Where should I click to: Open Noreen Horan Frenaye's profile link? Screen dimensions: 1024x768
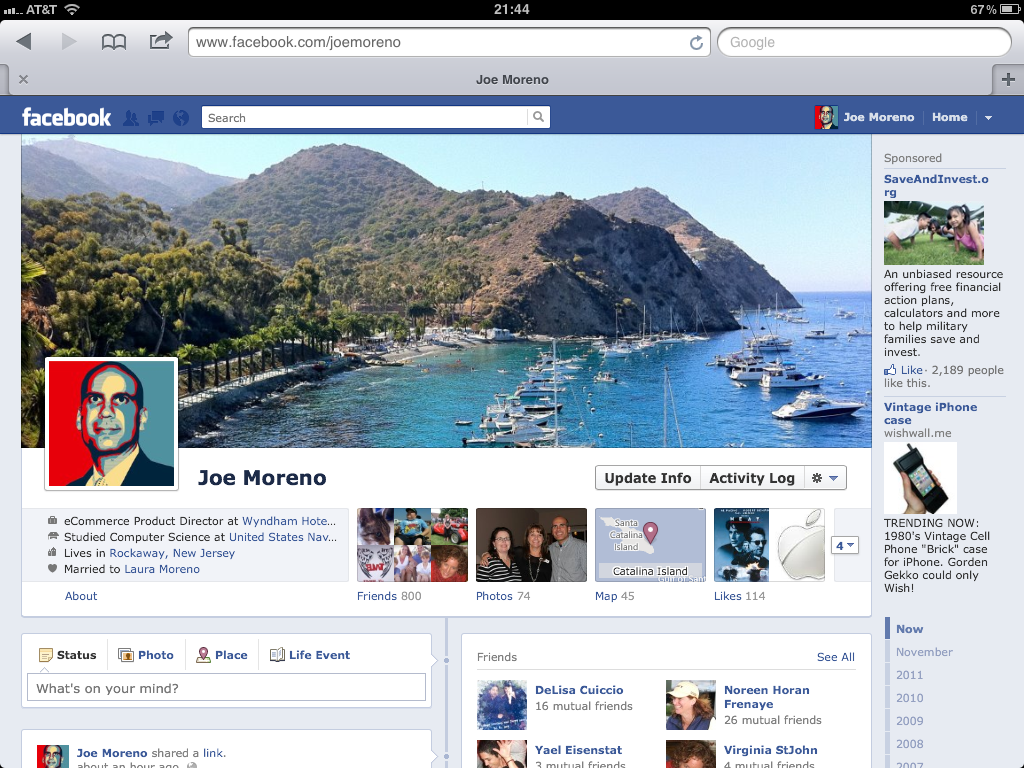point(767,697)
